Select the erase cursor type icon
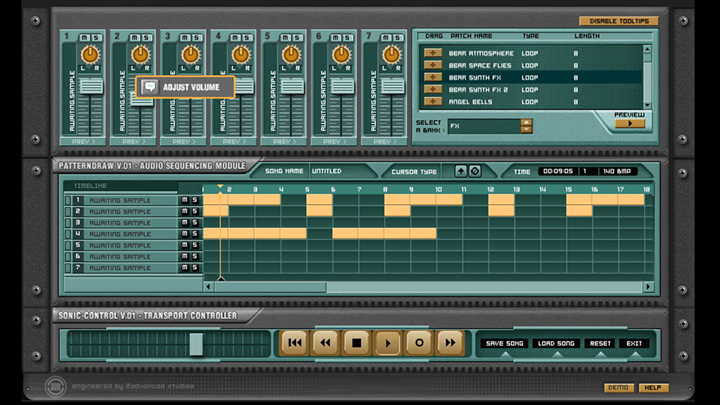This screenshot has height=405, width=720. click(x=475, y=171)
